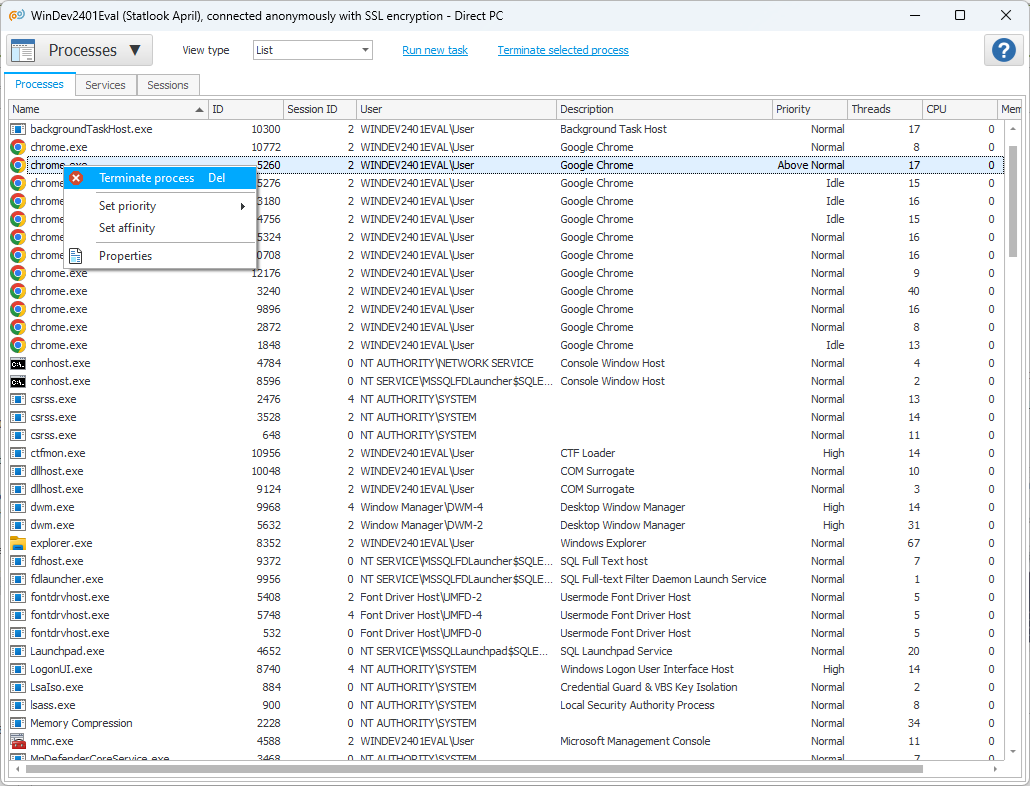The image size is (1030, 786).
Task: Click the Run new task link
Action: point(435,50)
